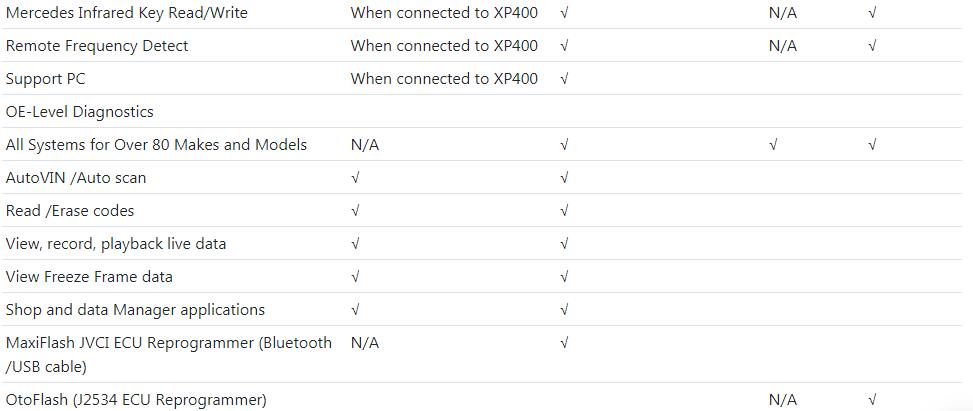Select View, record, playback live data text

tap(116, 244)
